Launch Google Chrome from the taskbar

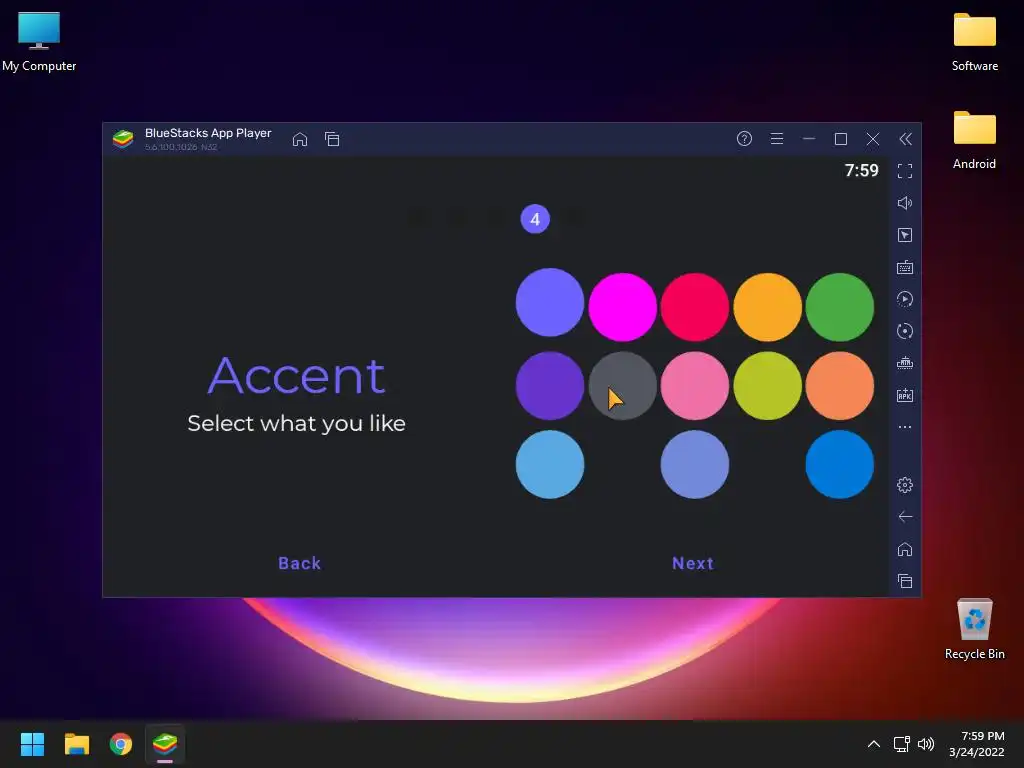[121, 744]
